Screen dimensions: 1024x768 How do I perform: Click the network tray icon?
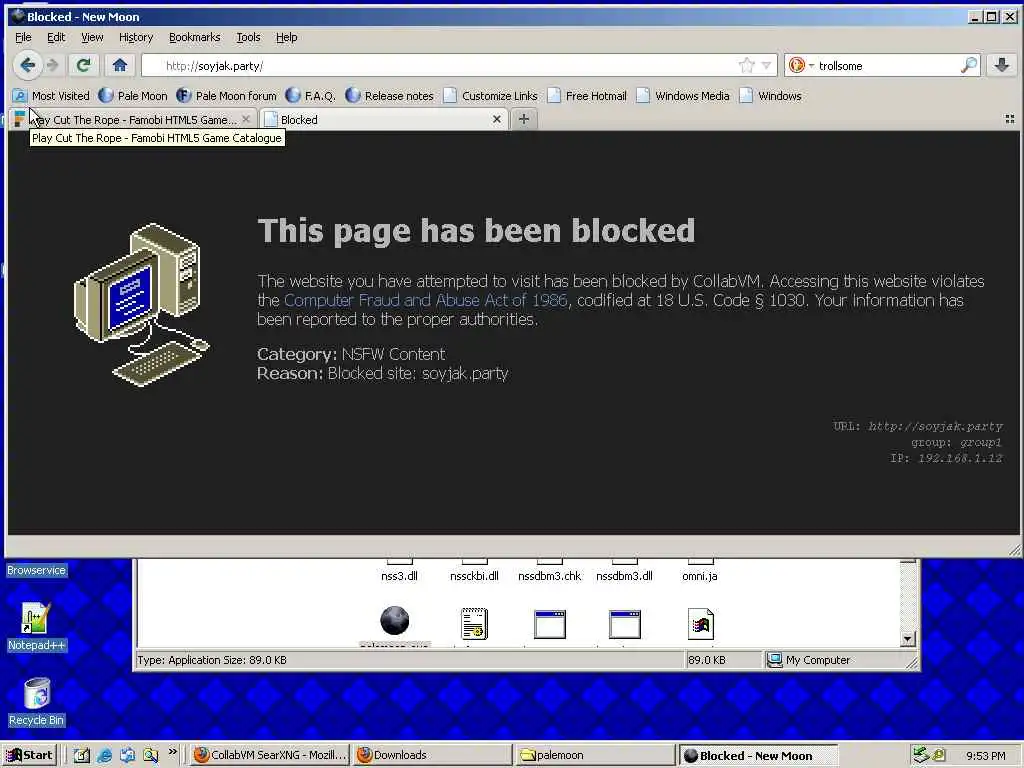pyautogui.click(x=921, y=755)
